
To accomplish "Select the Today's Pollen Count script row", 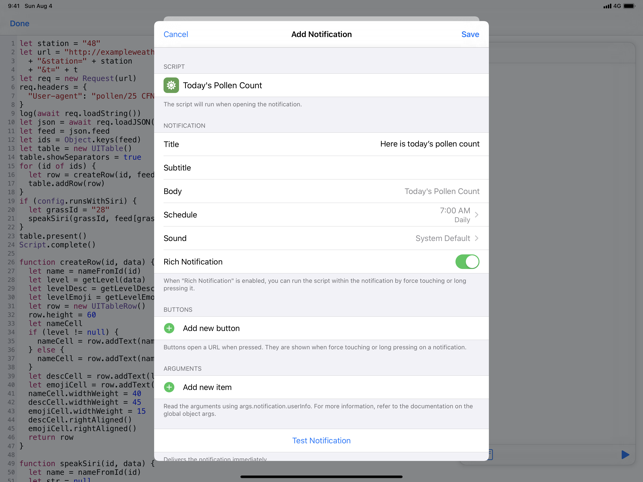I will (321, 86).
